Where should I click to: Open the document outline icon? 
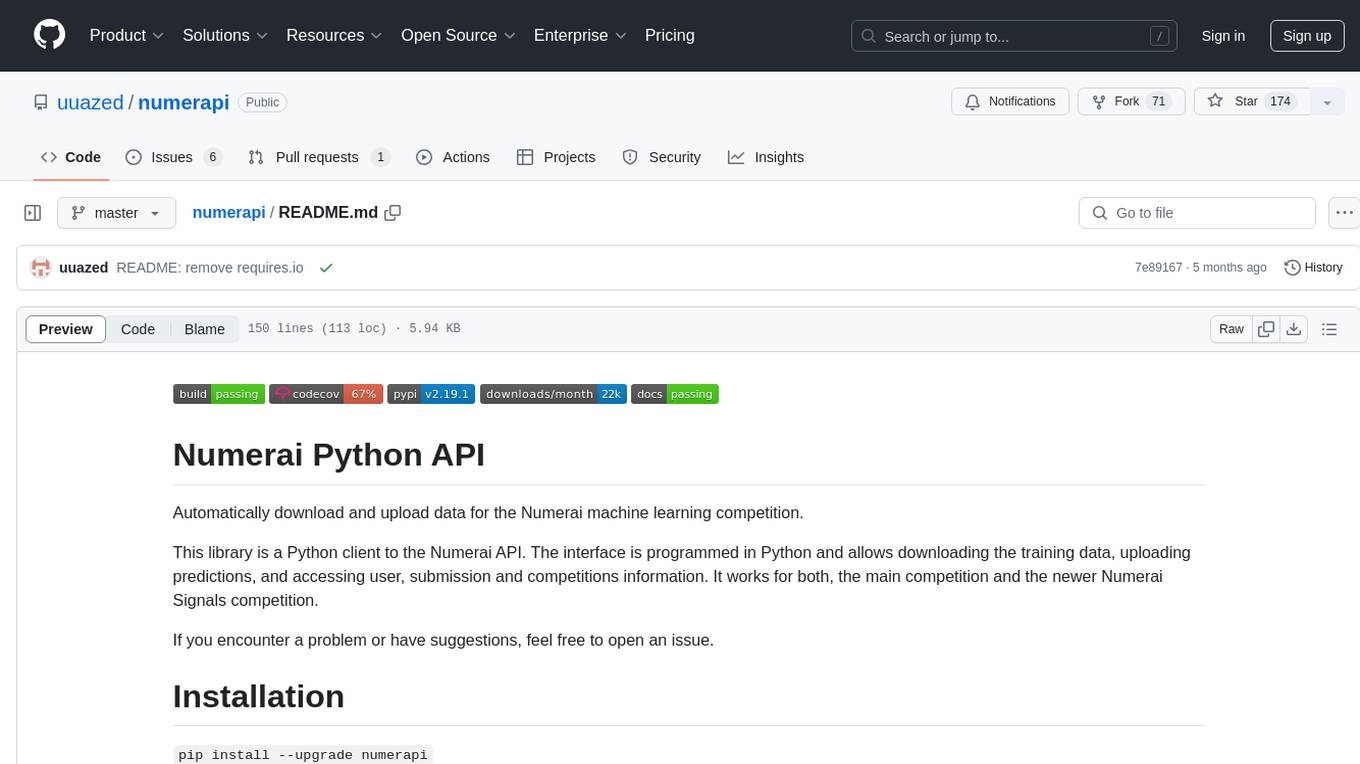pyautogui.click(x=1329, y=329)
